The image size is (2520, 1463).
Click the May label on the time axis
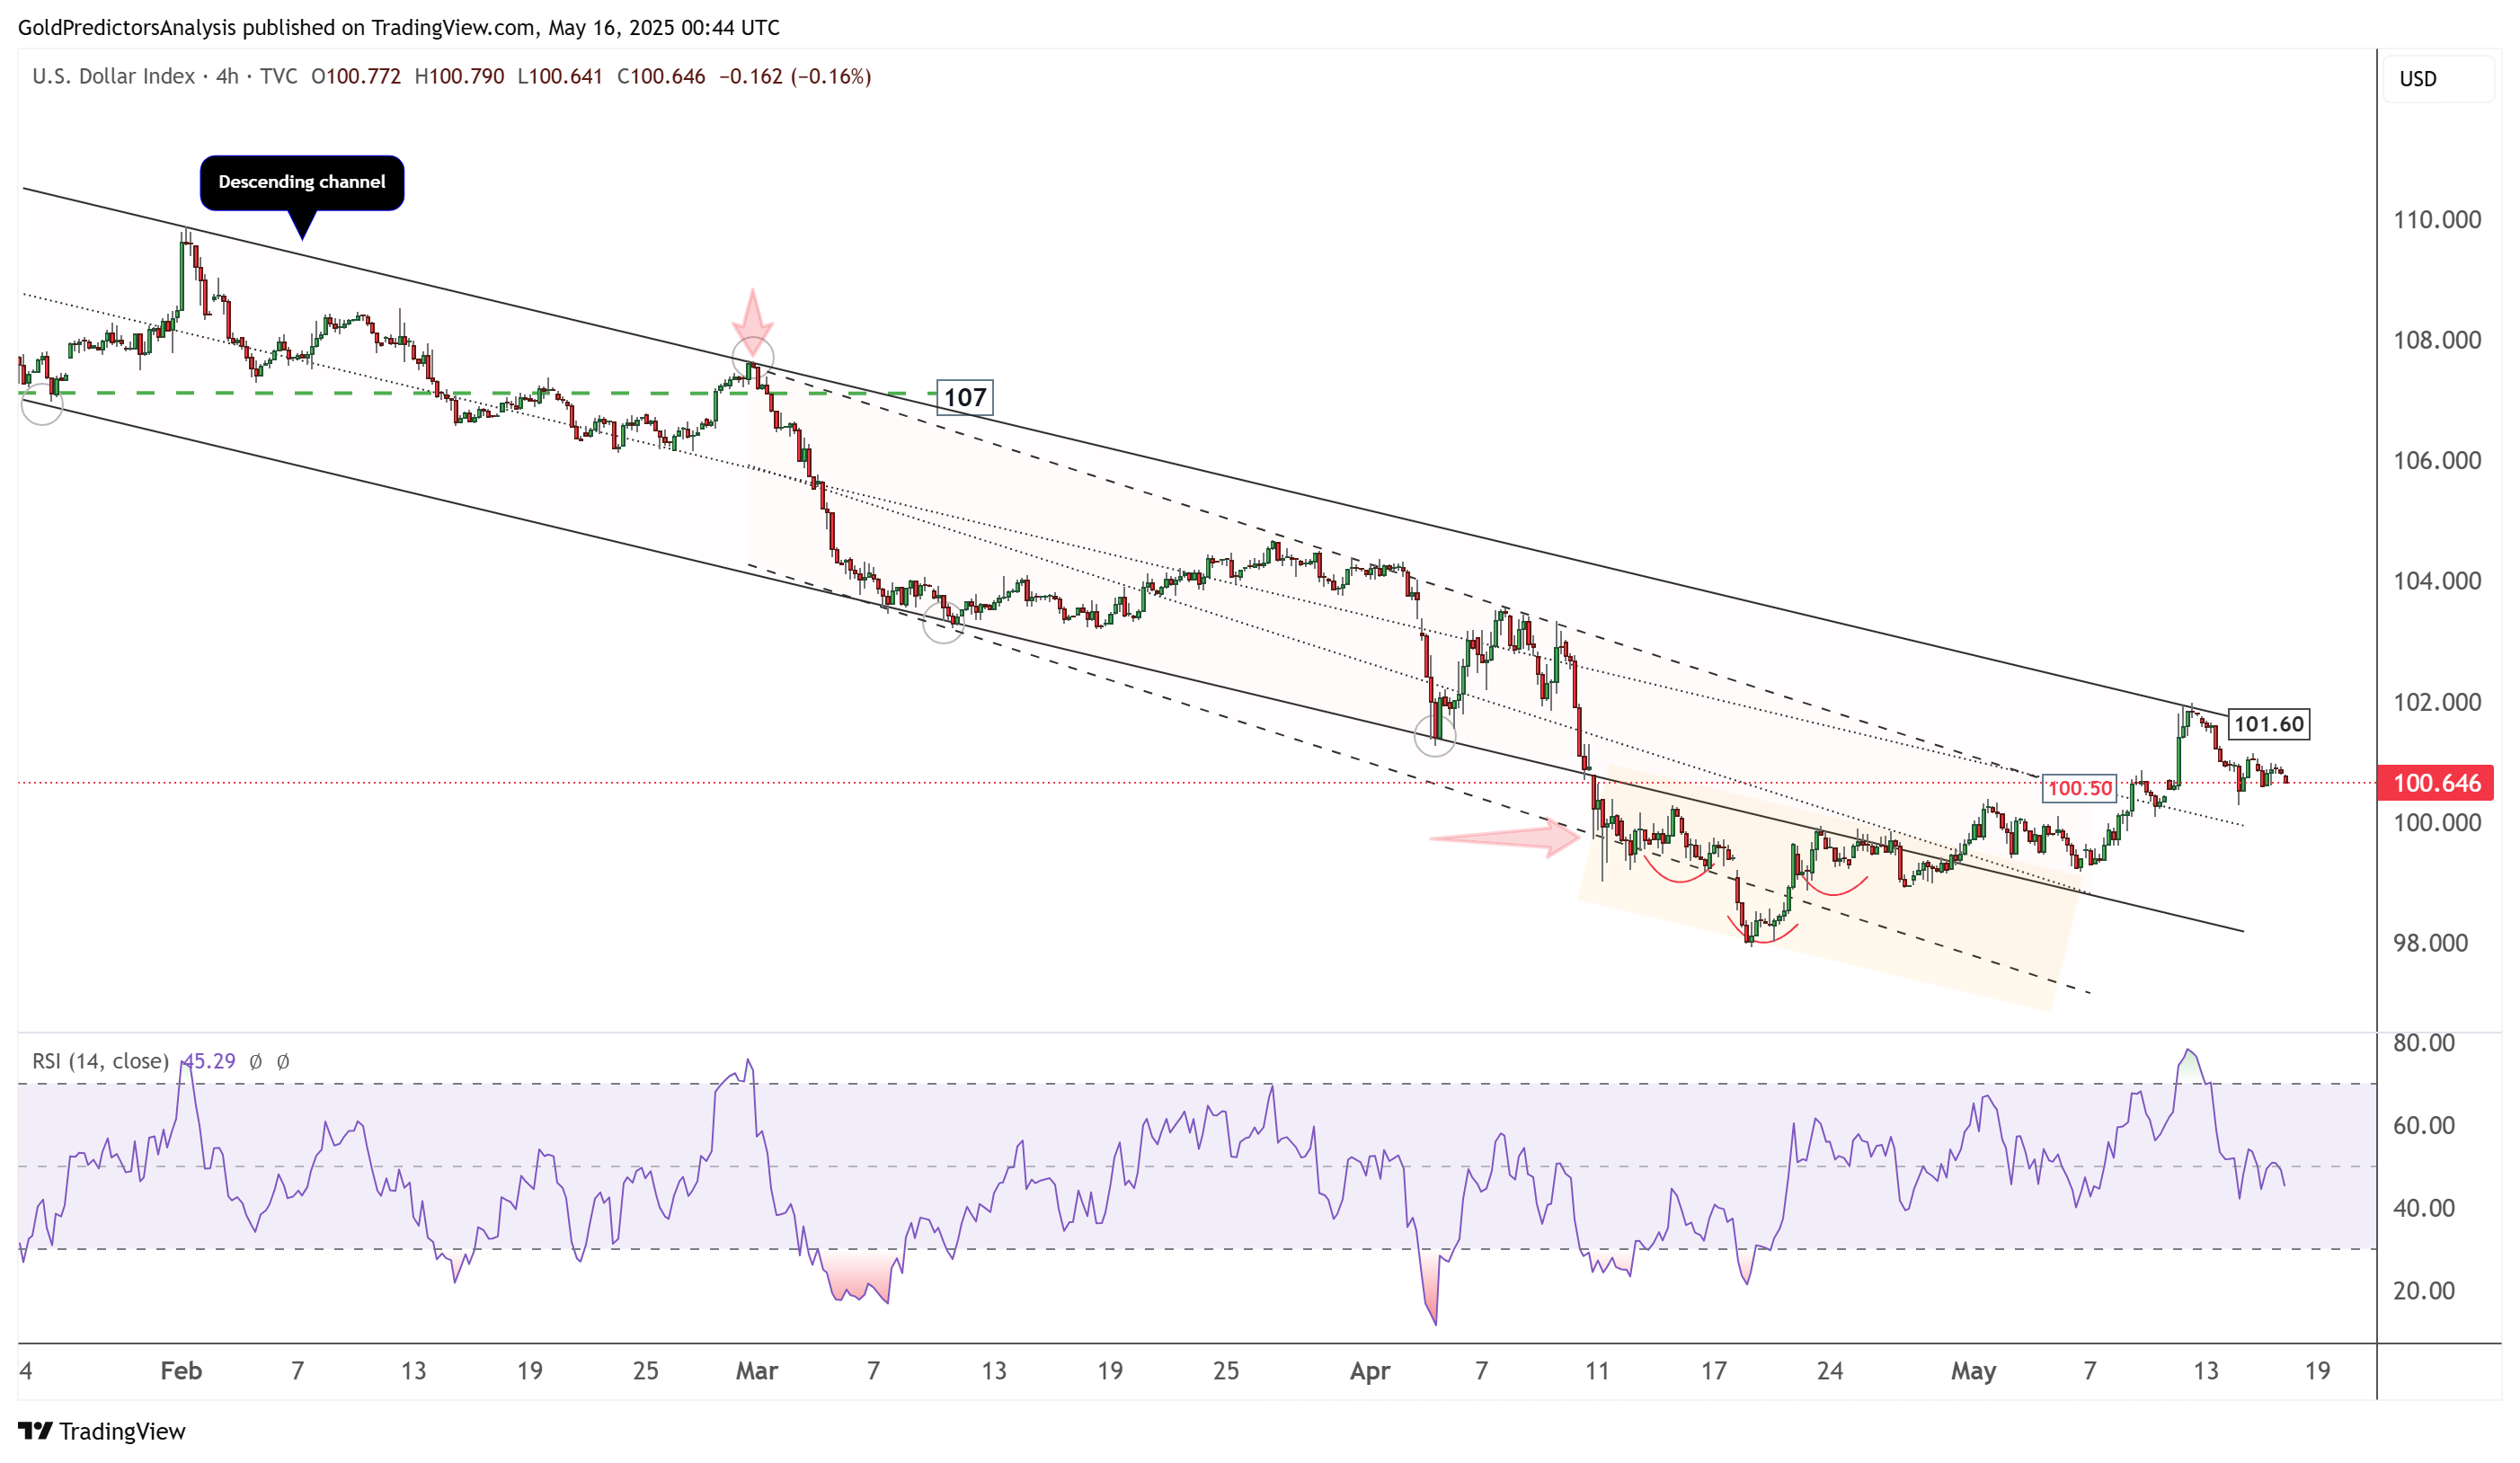[1972, 1371]
